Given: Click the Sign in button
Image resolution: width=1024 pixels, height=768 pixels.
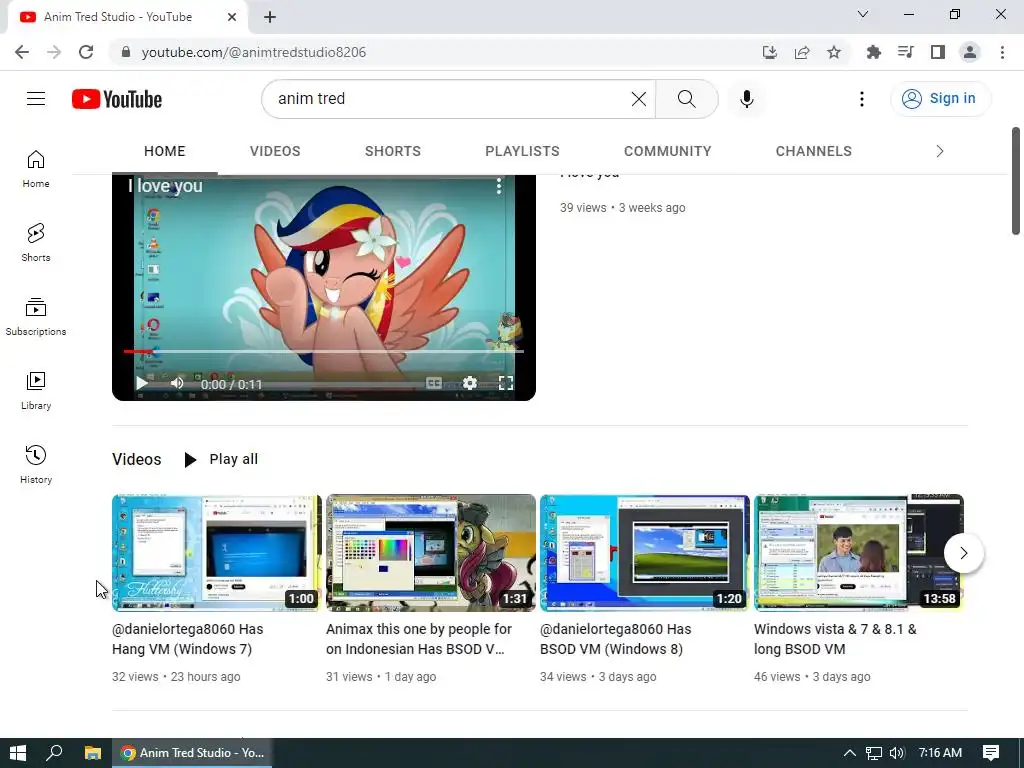Looking at the screenshot, I should click(x=940, y=99).
